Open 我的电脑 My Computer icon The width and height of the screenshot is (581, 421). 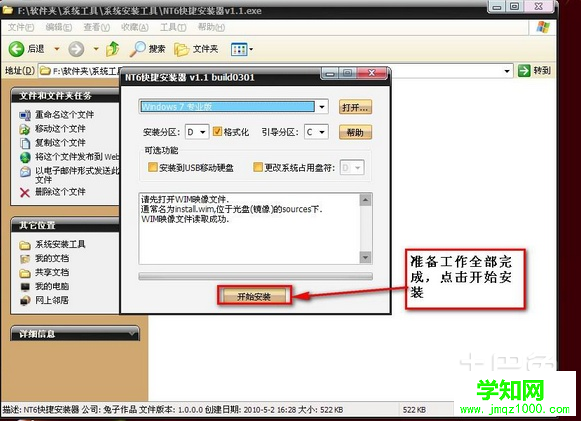25,286
